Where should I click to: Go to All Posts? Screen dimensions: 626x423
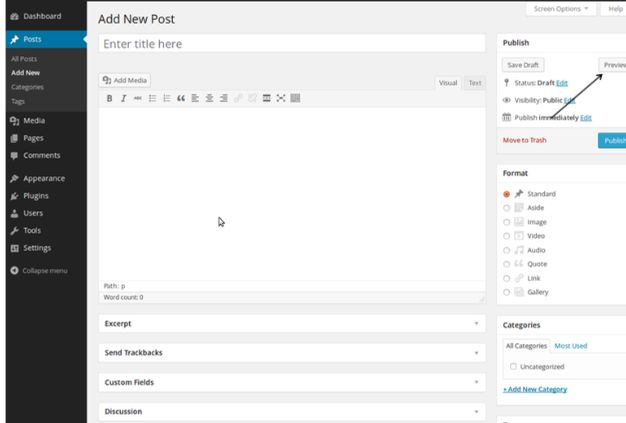(x=24, y=59)
